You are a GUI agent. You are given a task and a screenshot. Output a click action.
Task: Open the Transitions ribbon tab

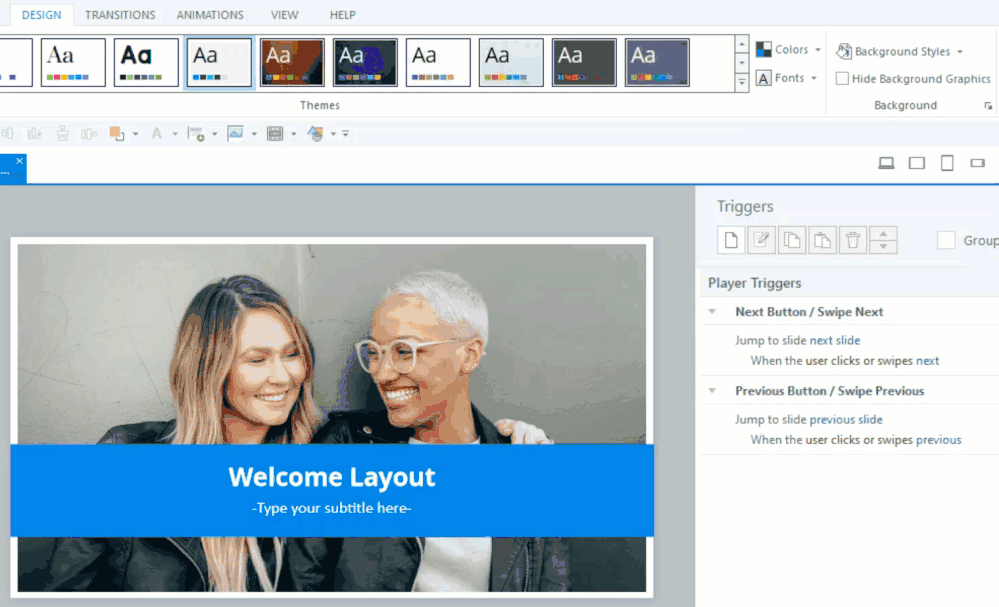(120, 15)
